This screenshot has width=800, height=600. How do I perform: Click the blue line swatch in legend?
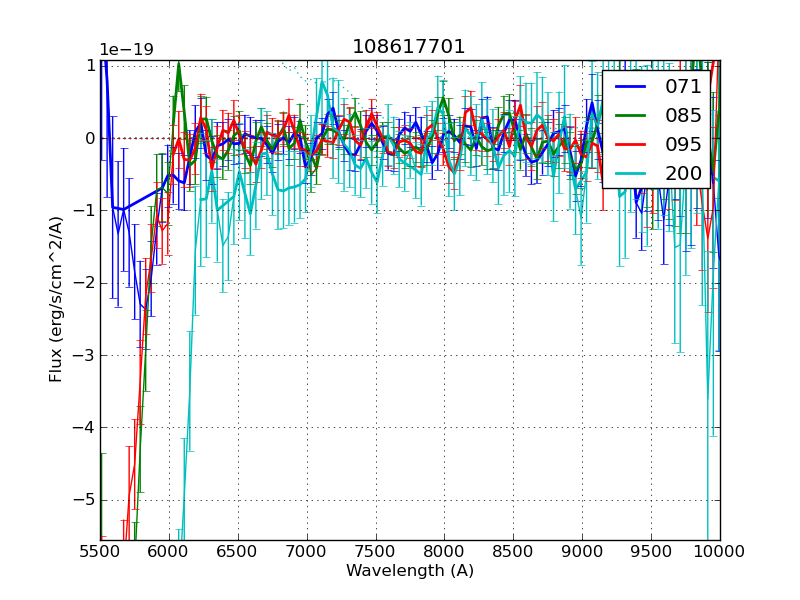coord(632,87)
